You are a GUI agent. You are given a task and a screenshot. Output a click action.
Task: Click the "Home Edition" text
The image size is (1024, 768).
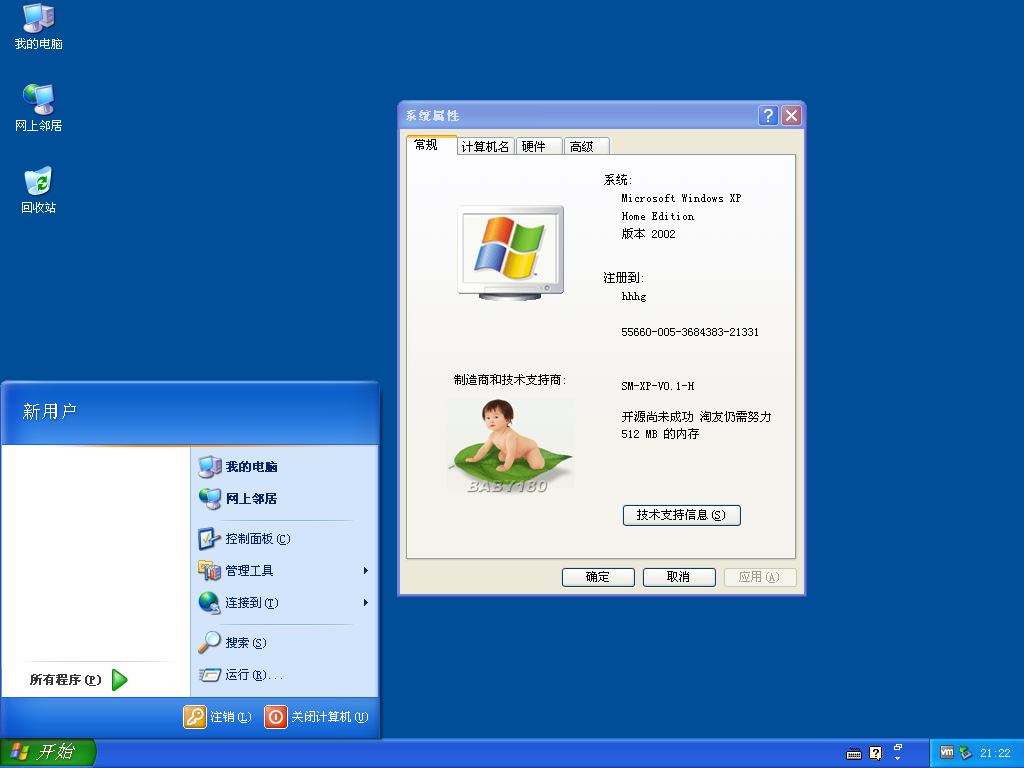coord(658,216)
